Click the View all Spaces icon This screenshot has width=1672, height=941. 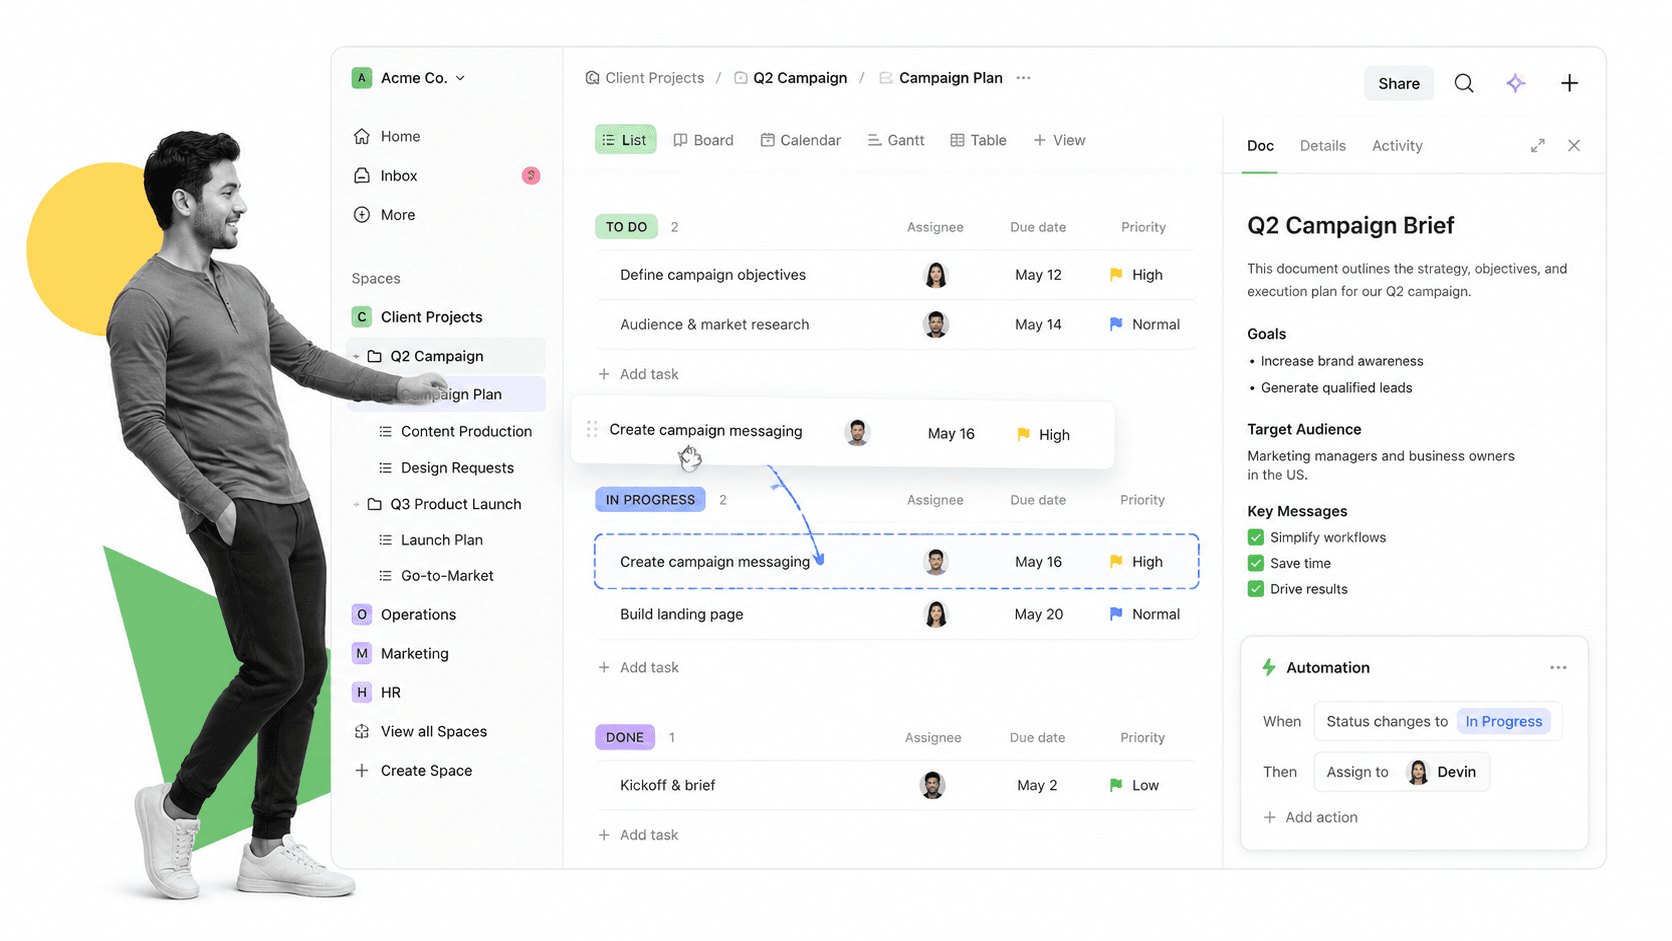tap(362, 731)
